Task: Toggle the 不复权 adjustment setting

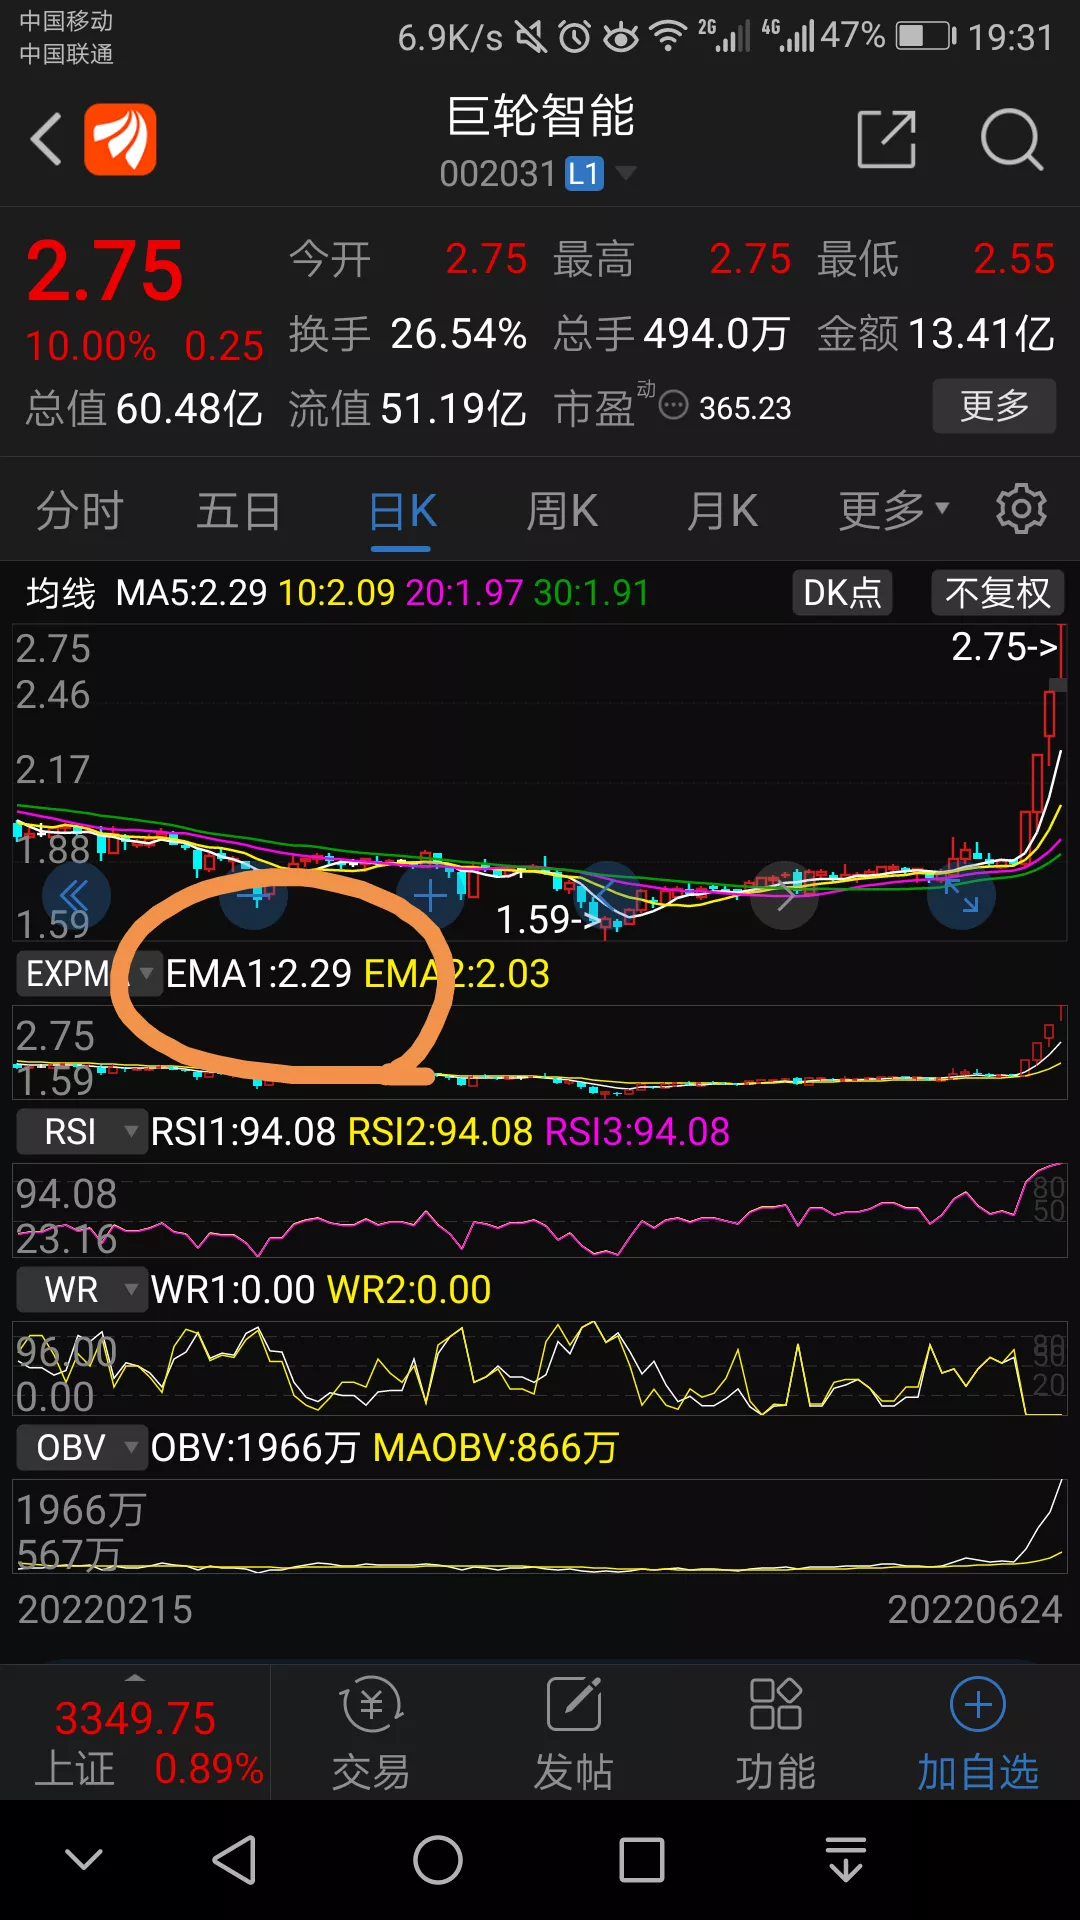Action: coord(998,593)
